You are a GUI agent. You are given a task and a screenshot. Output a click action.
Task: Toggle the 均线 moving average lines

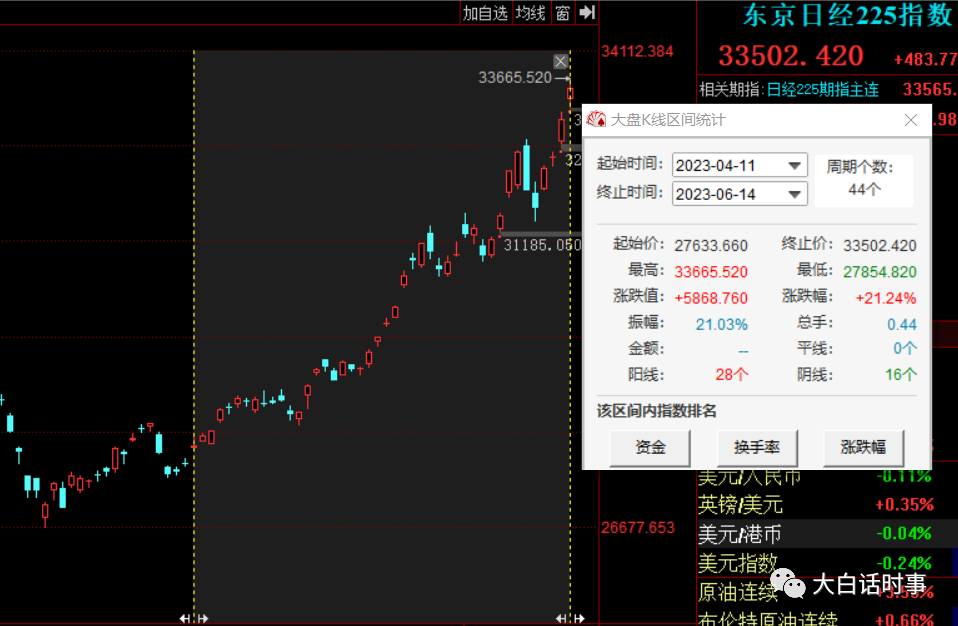pyautogui.click(x=530, y=13)
